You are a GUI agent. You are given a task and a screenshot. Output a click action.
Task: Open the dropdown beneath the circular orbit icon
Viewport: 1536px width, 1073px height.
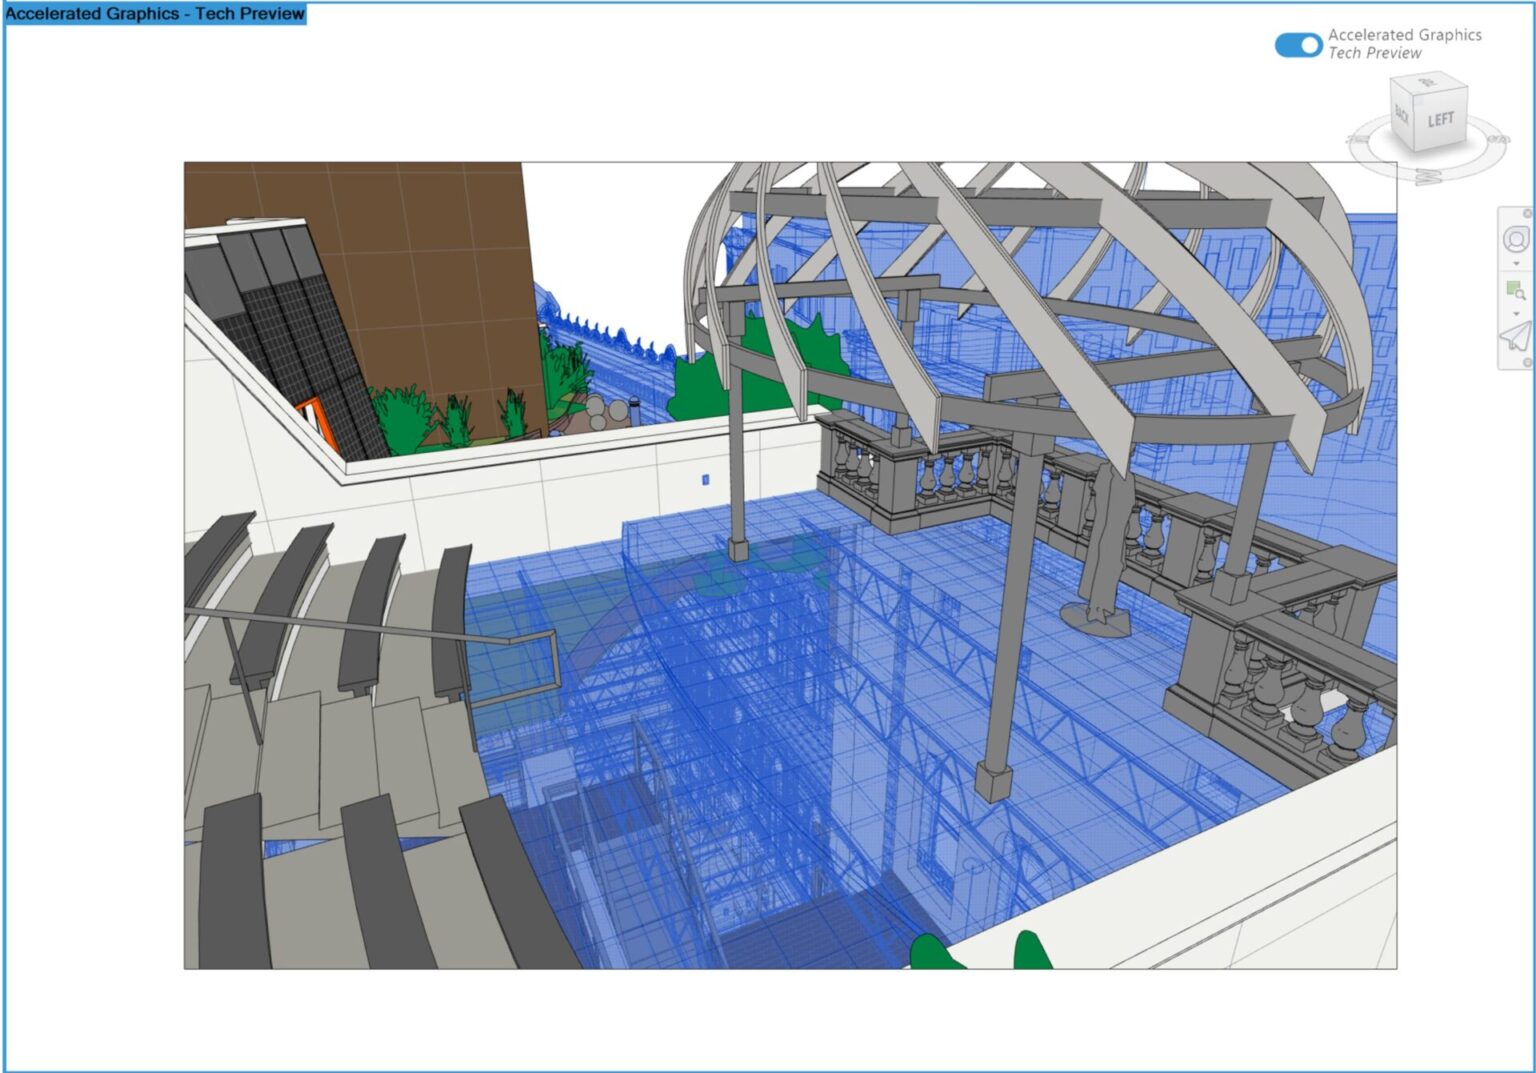(1516, 263)
